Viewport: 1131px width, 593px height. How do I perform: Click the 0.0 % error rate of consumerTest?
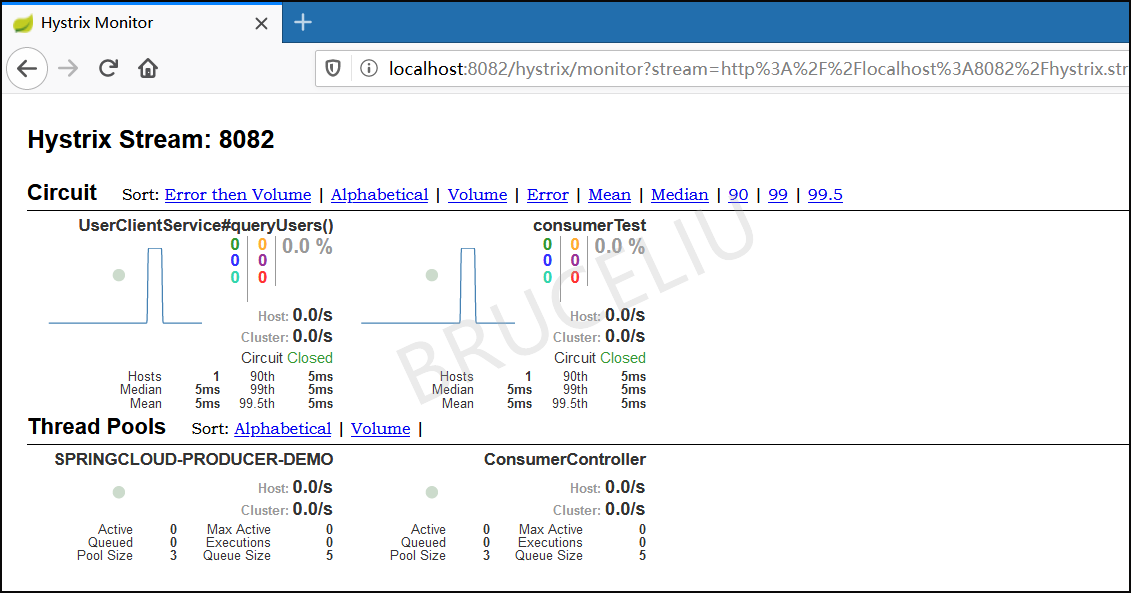click(x=620, y=247)
